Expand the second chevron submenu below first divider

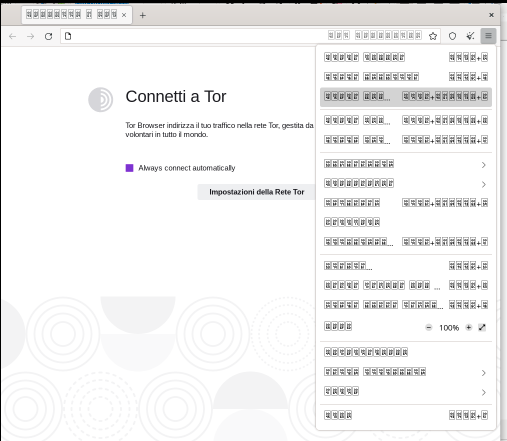[x=406, y=184]
